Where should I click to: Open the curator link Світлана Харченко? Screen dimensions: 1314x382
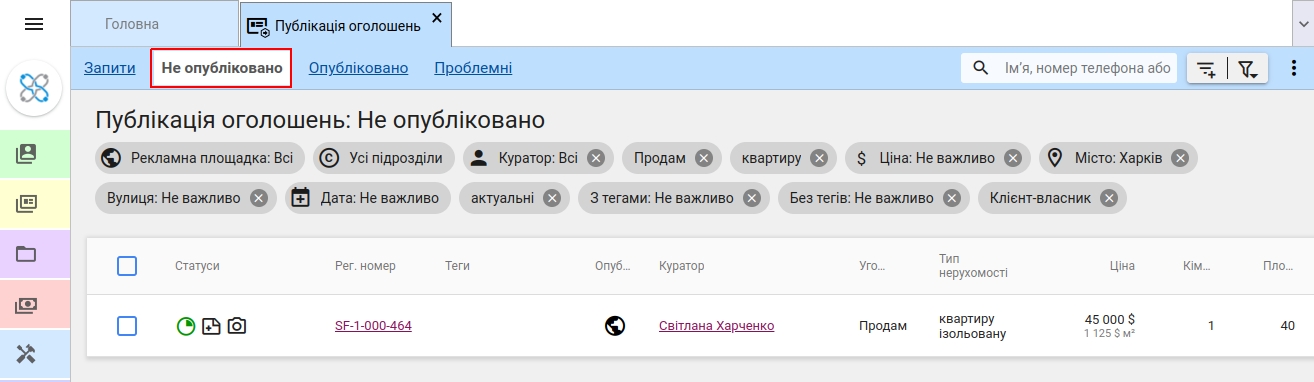point(716,326)
